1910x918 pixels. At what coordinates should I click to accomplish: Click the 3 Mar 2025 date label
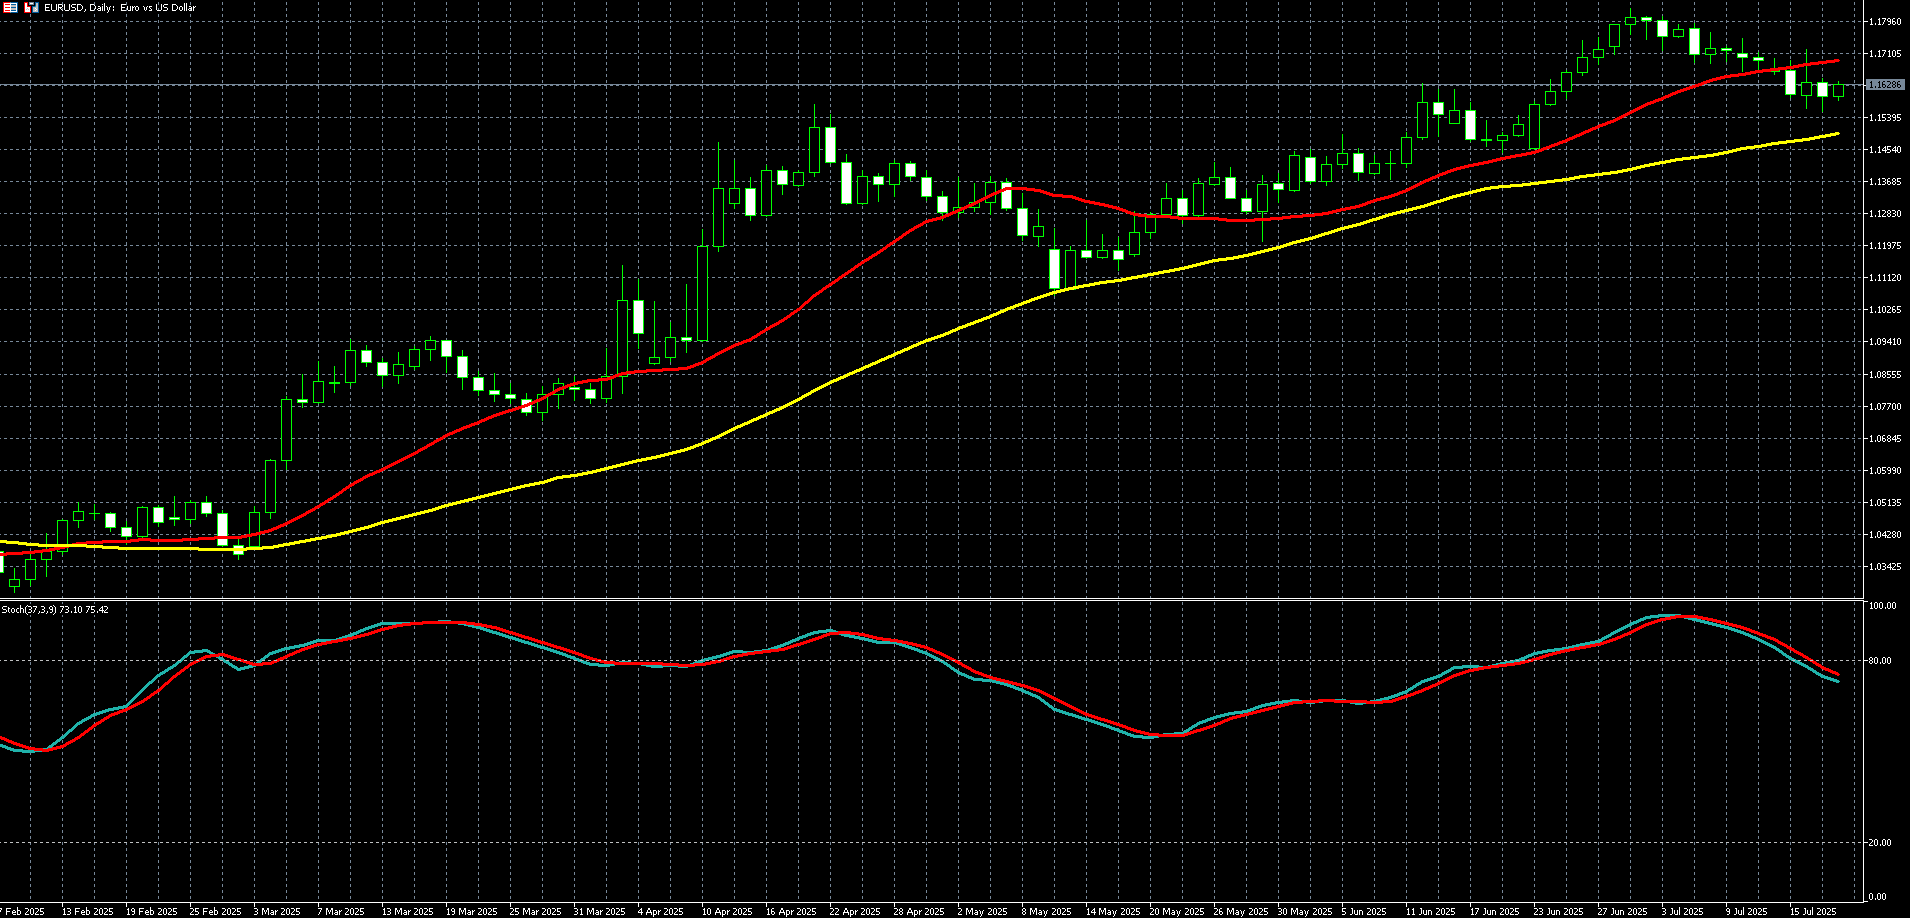click(x=277, y=911)
